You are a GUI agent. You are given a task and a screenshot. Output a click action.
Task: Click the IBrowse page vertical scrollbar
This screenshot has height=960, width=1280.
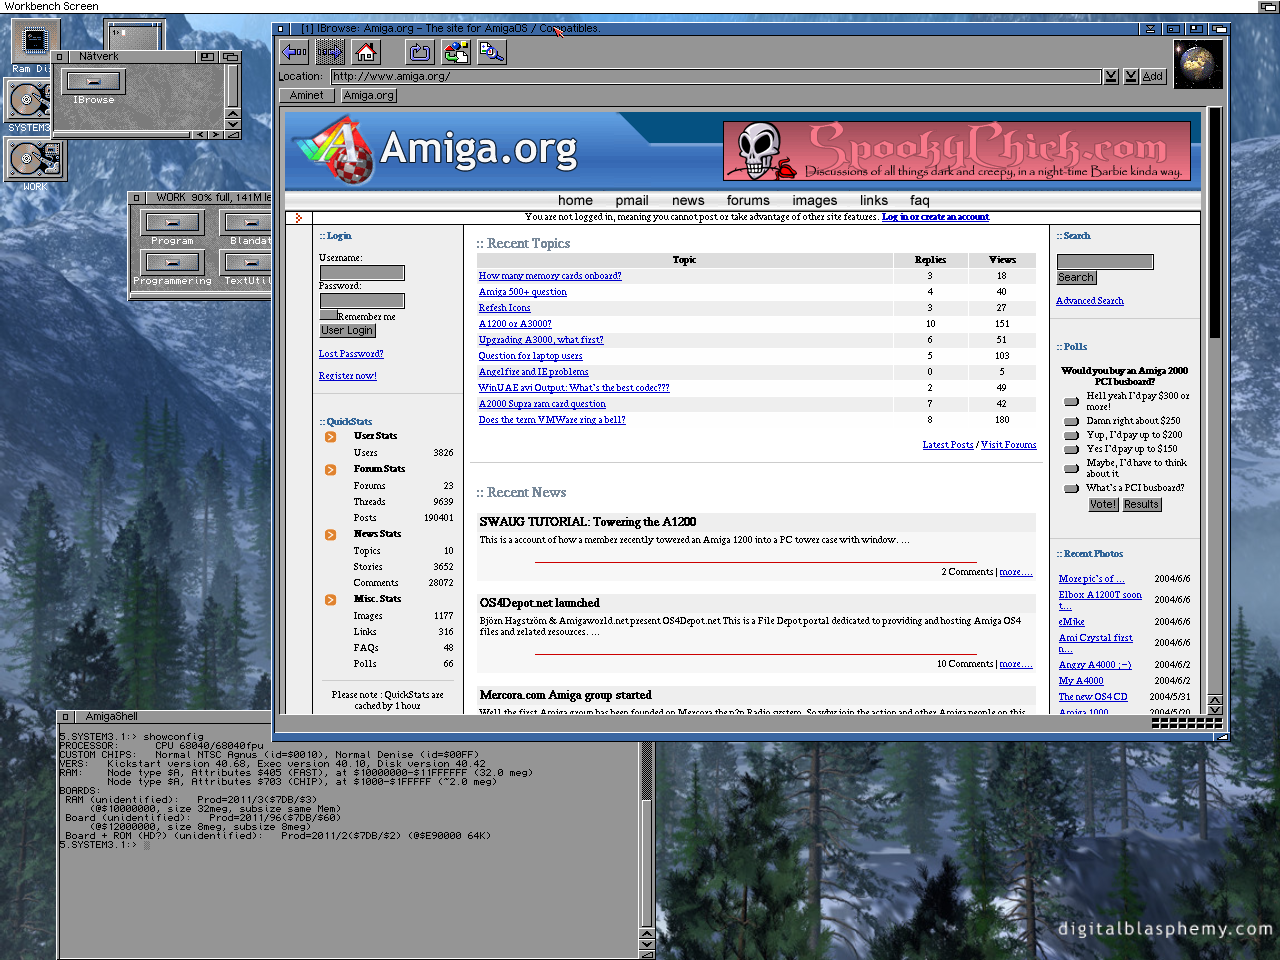[x=1215, y=400]
